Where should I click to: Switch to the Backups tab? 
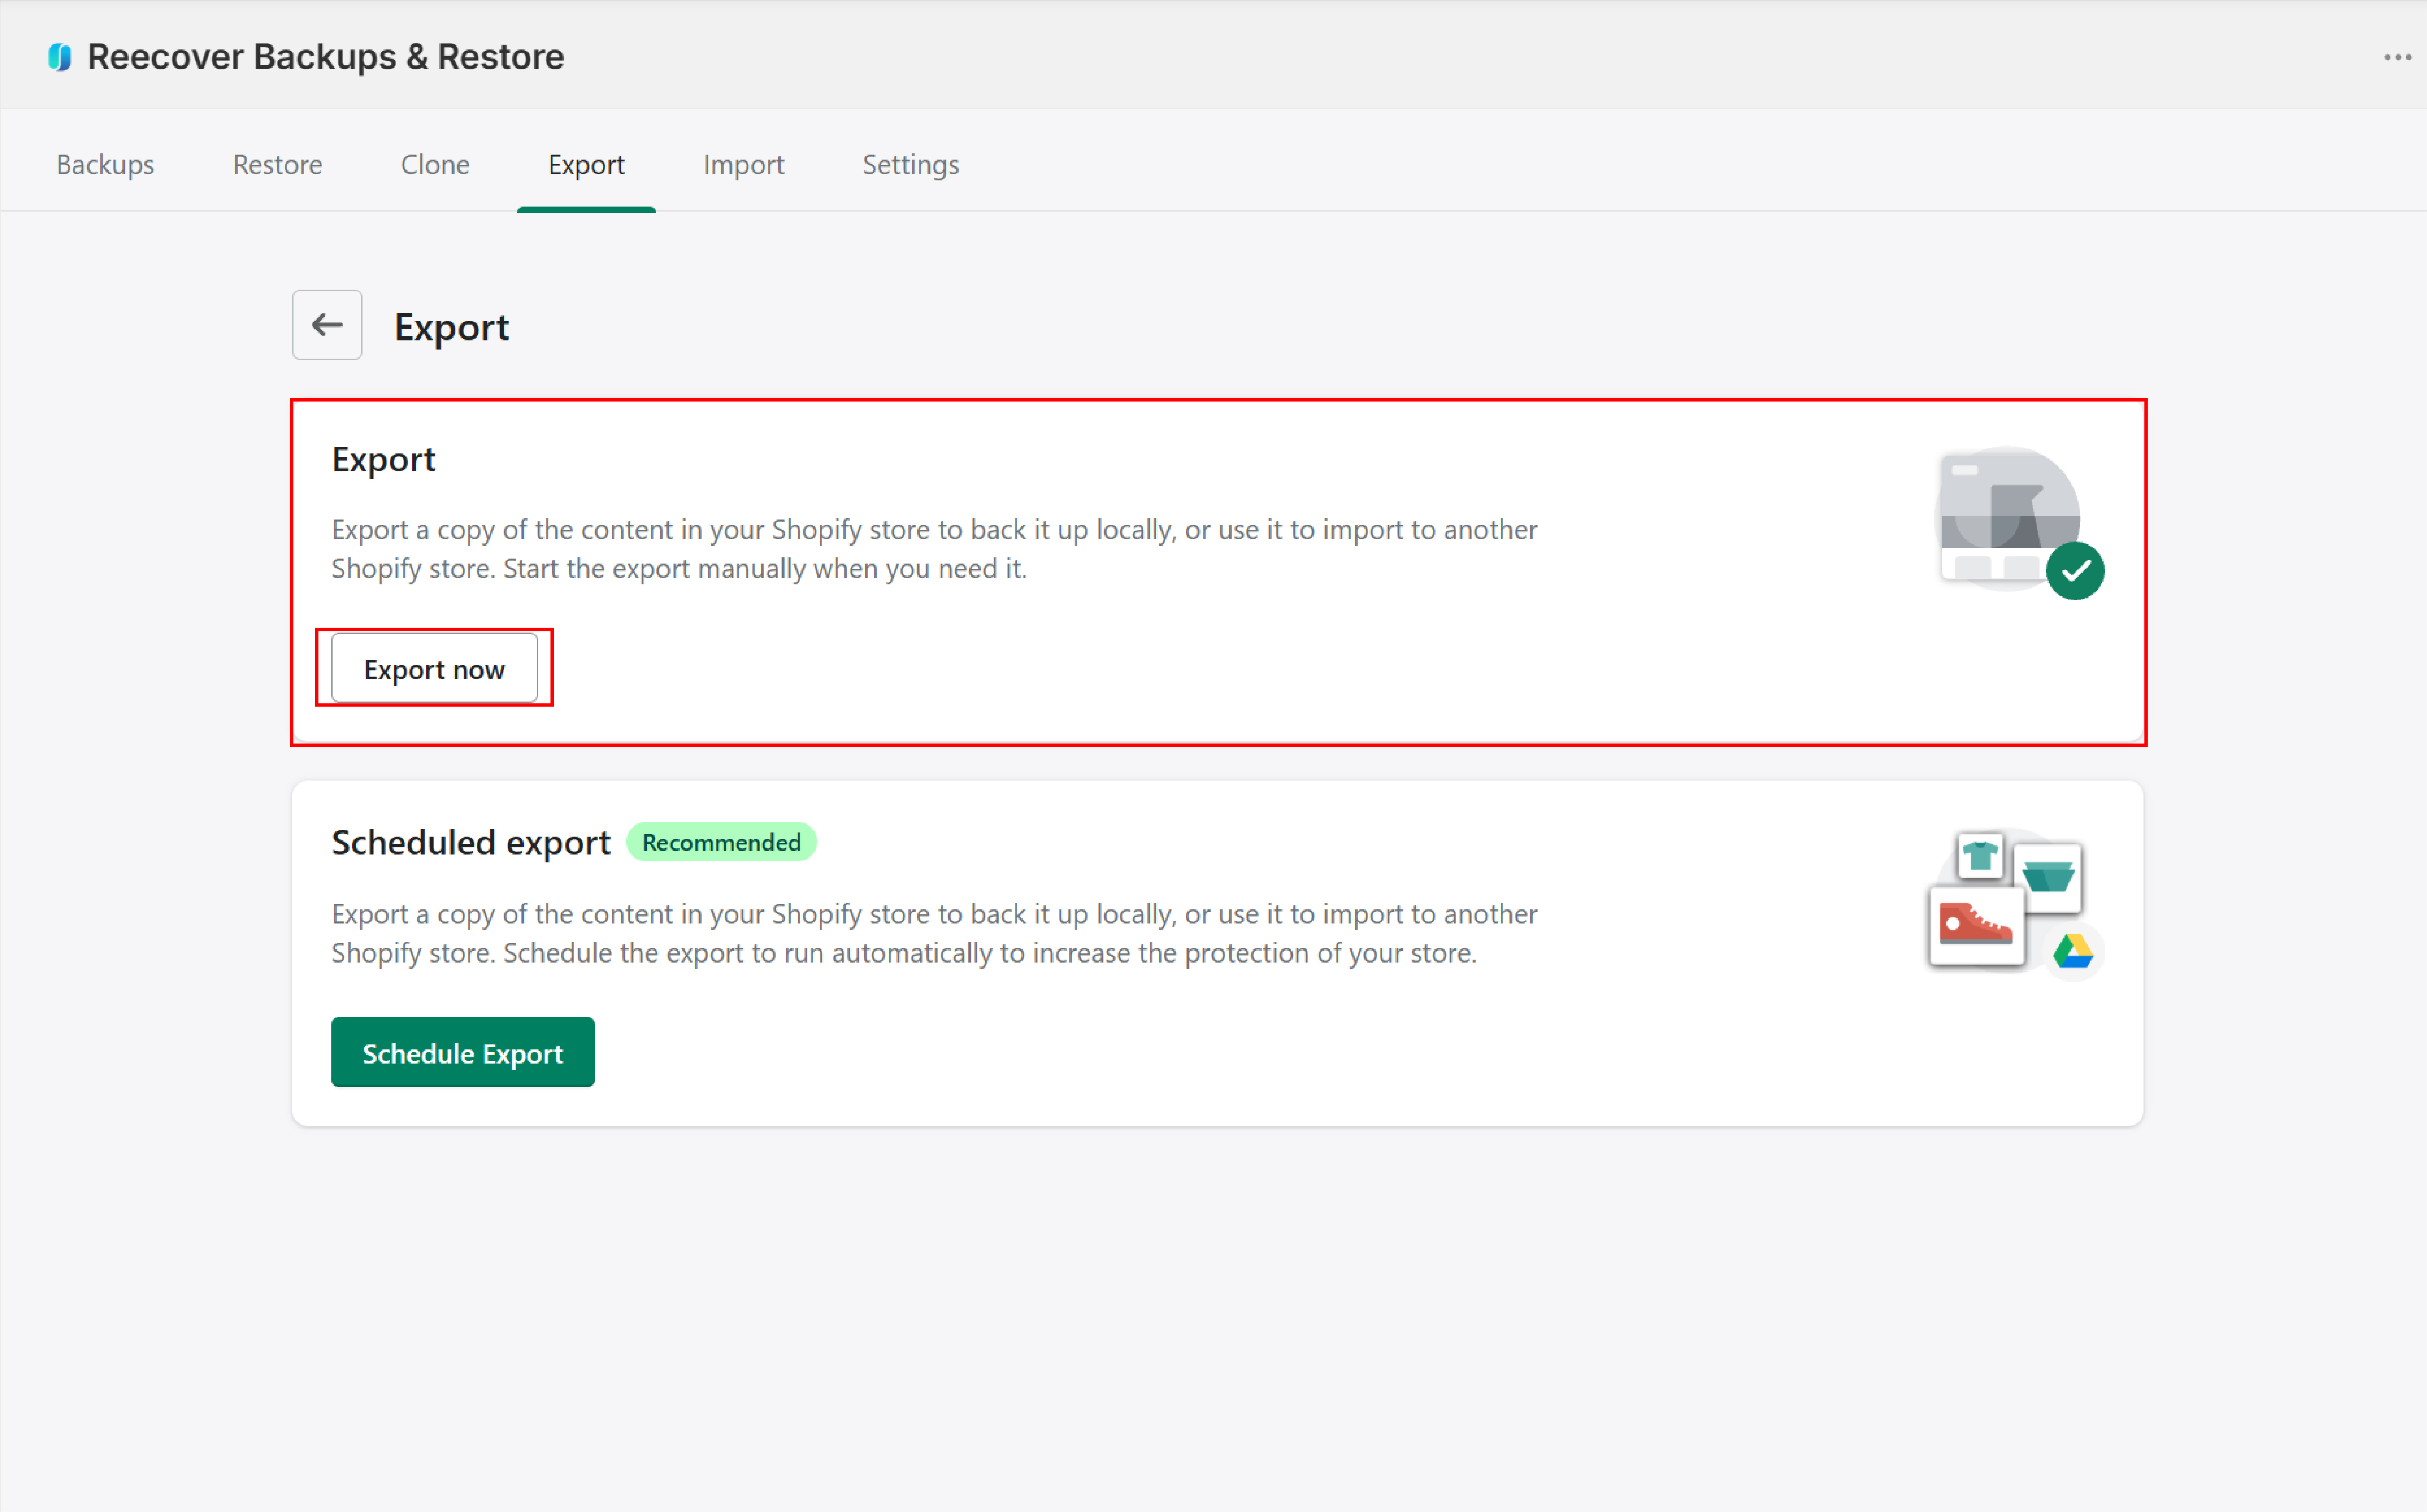pos(105,164)
